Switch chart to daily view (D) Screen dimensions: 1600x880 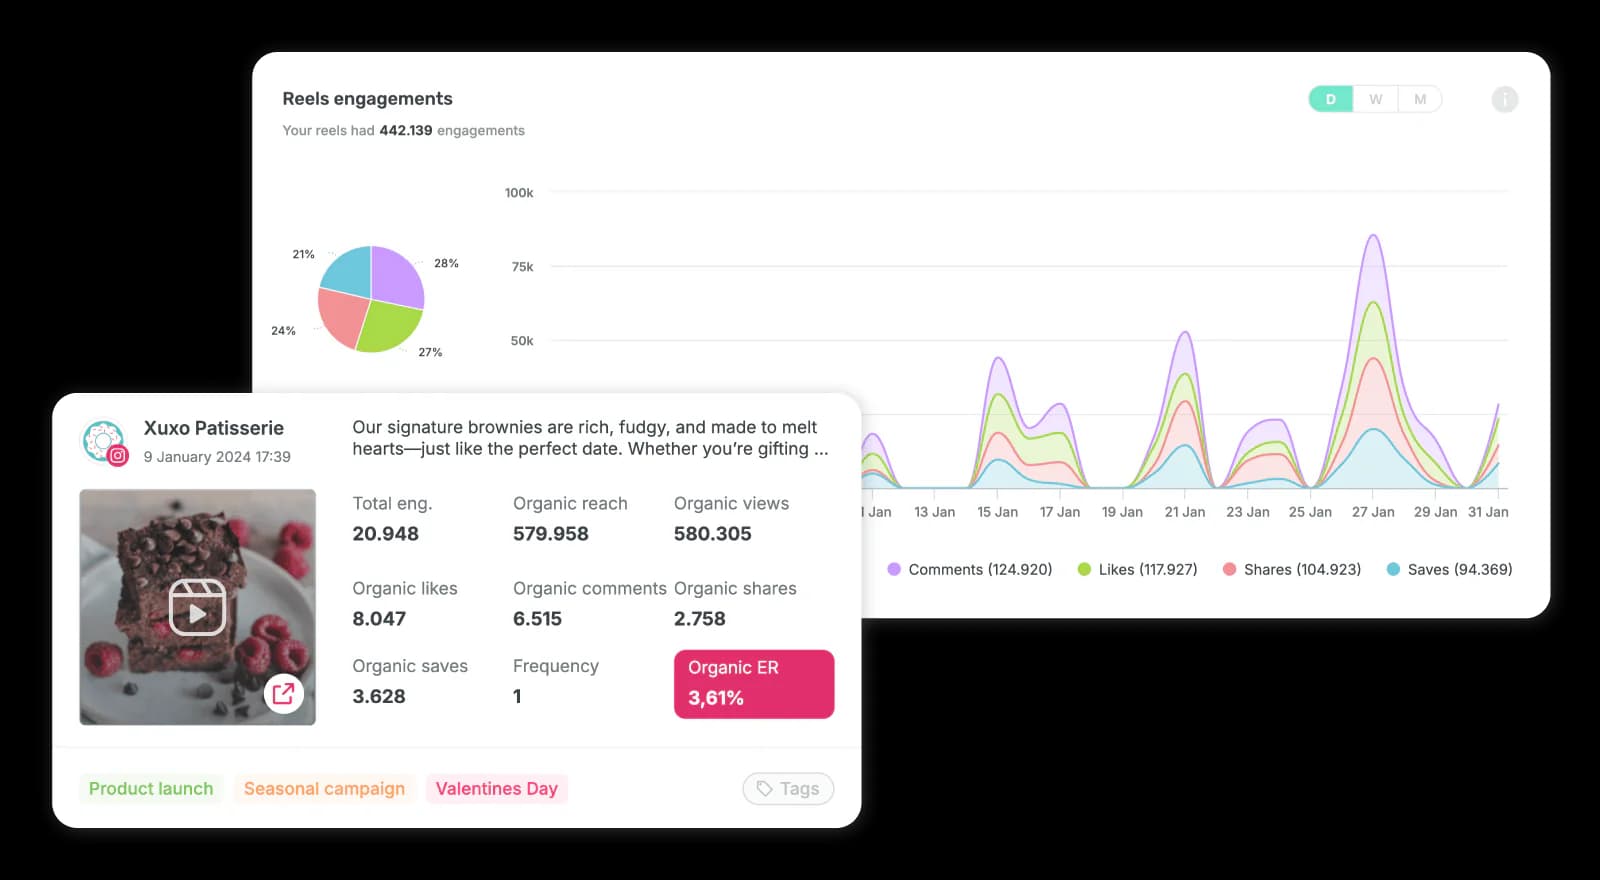click(x=1331, y=99)
